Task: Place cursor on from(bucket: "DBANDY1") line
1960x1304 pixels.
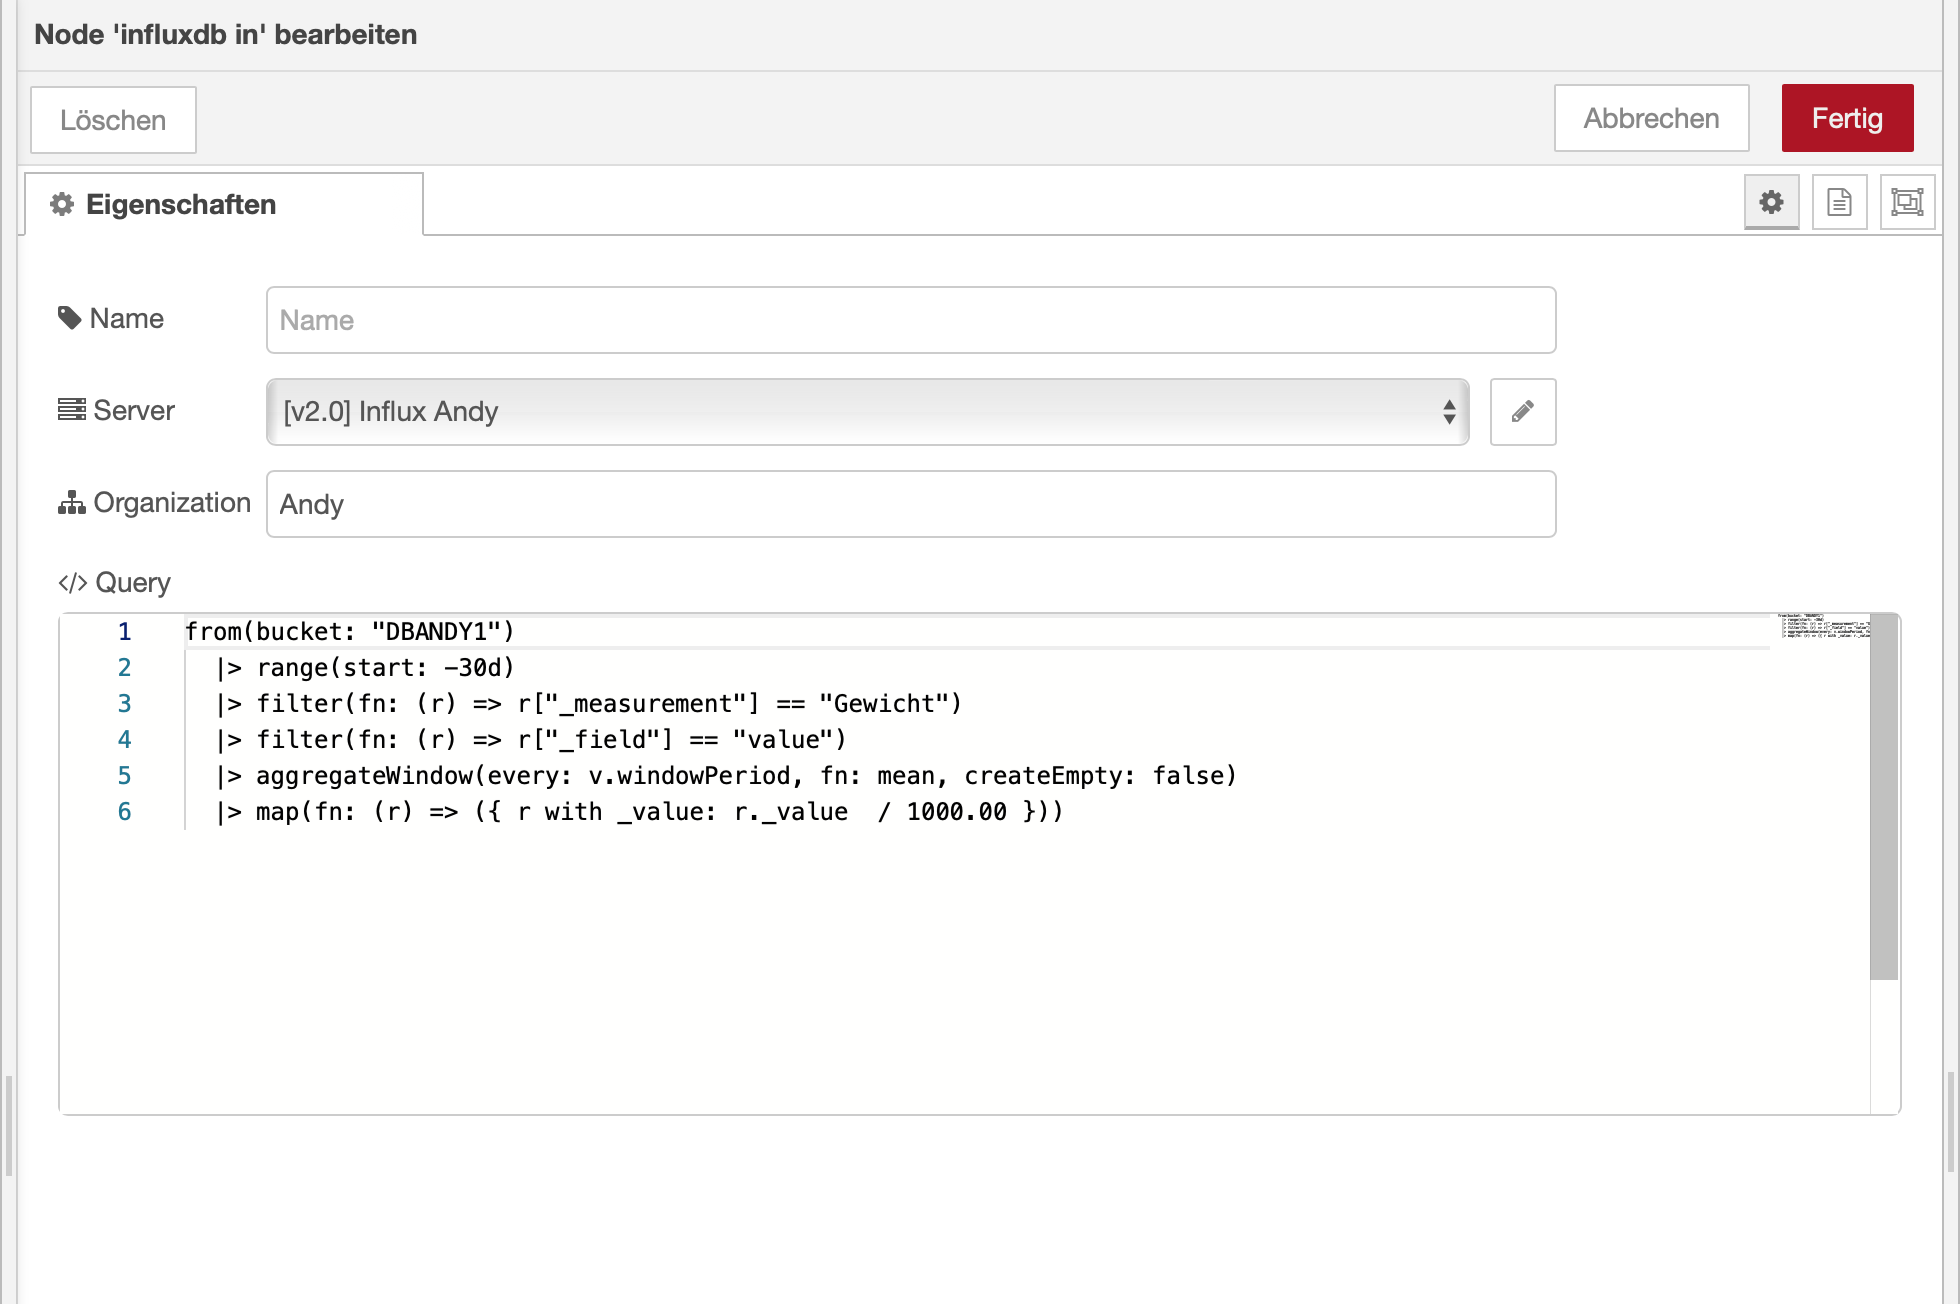Action: (x=349, y=631)
